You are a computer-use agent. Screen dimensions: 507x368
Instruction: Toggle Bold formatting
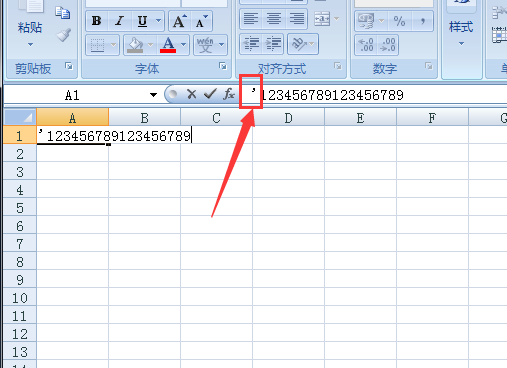coord(97,21)
